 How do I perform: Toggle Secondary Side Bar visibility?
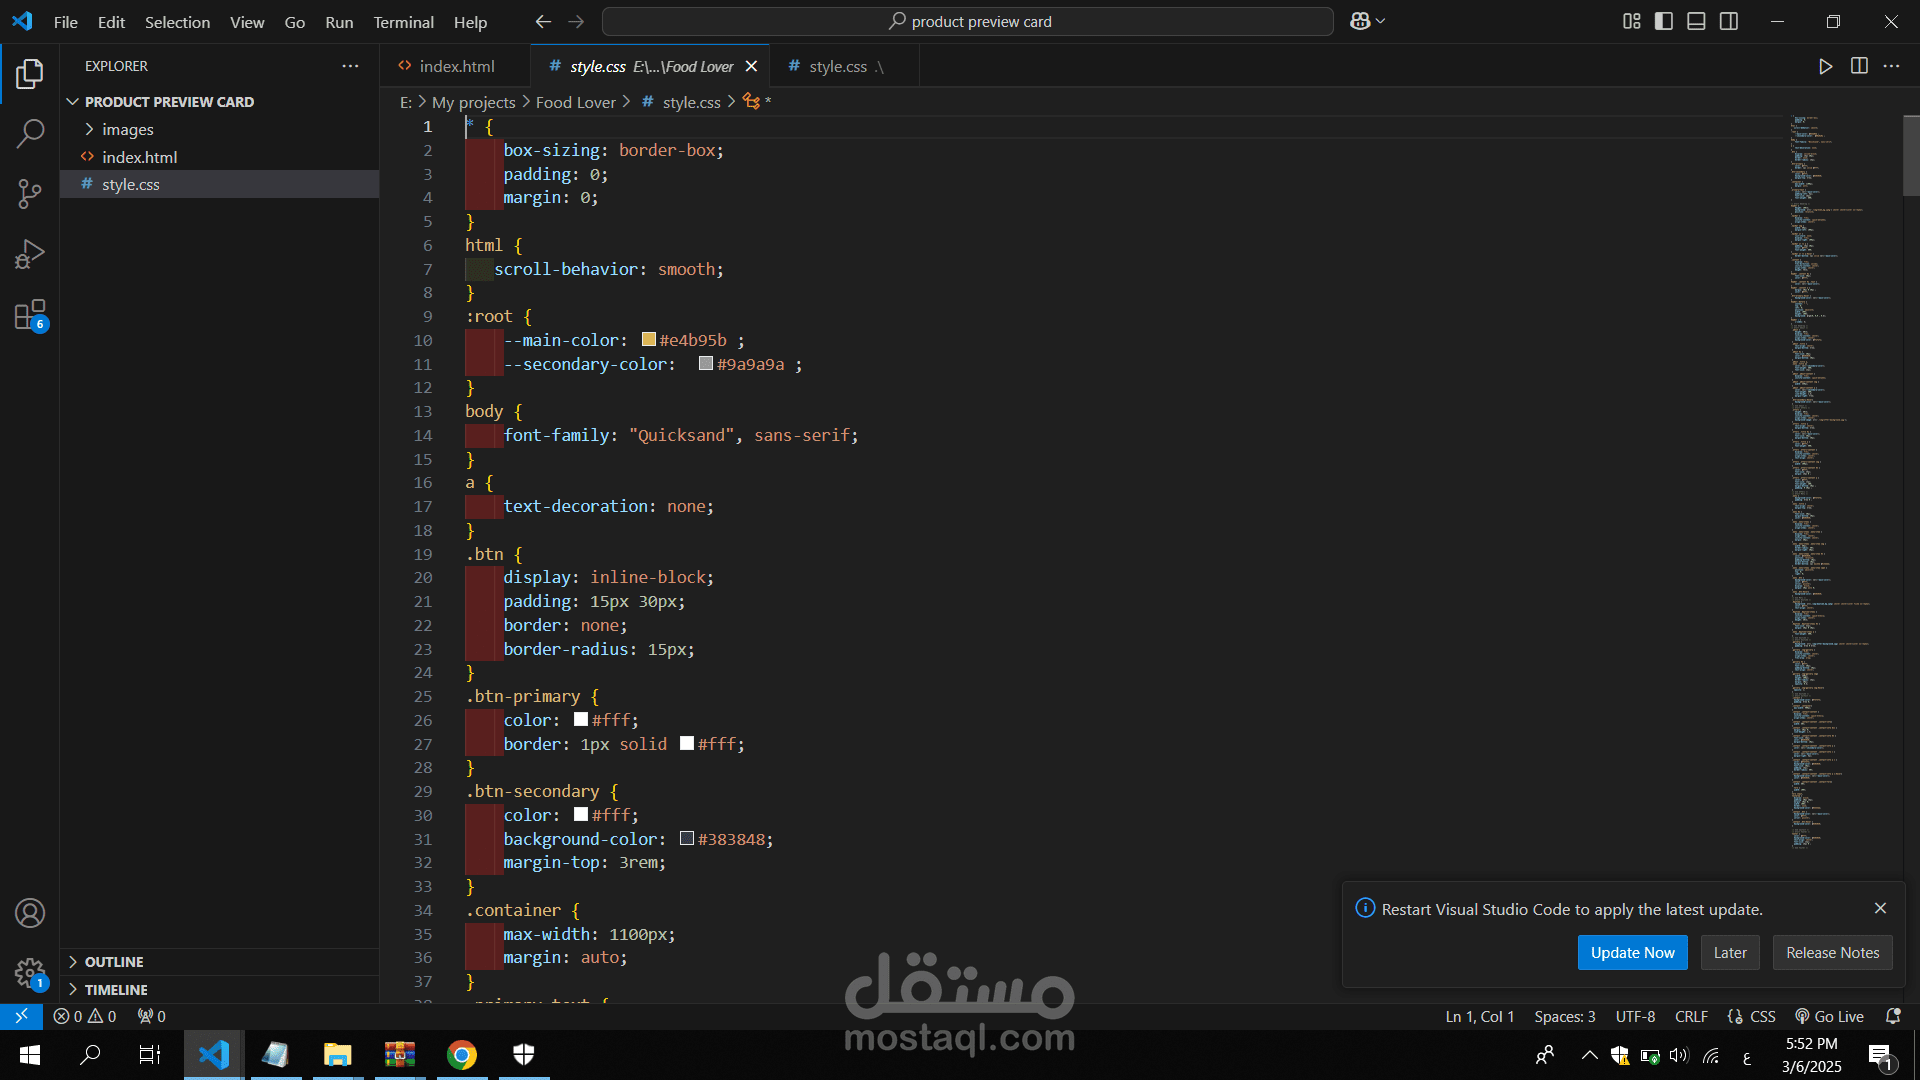(1729, 21)
